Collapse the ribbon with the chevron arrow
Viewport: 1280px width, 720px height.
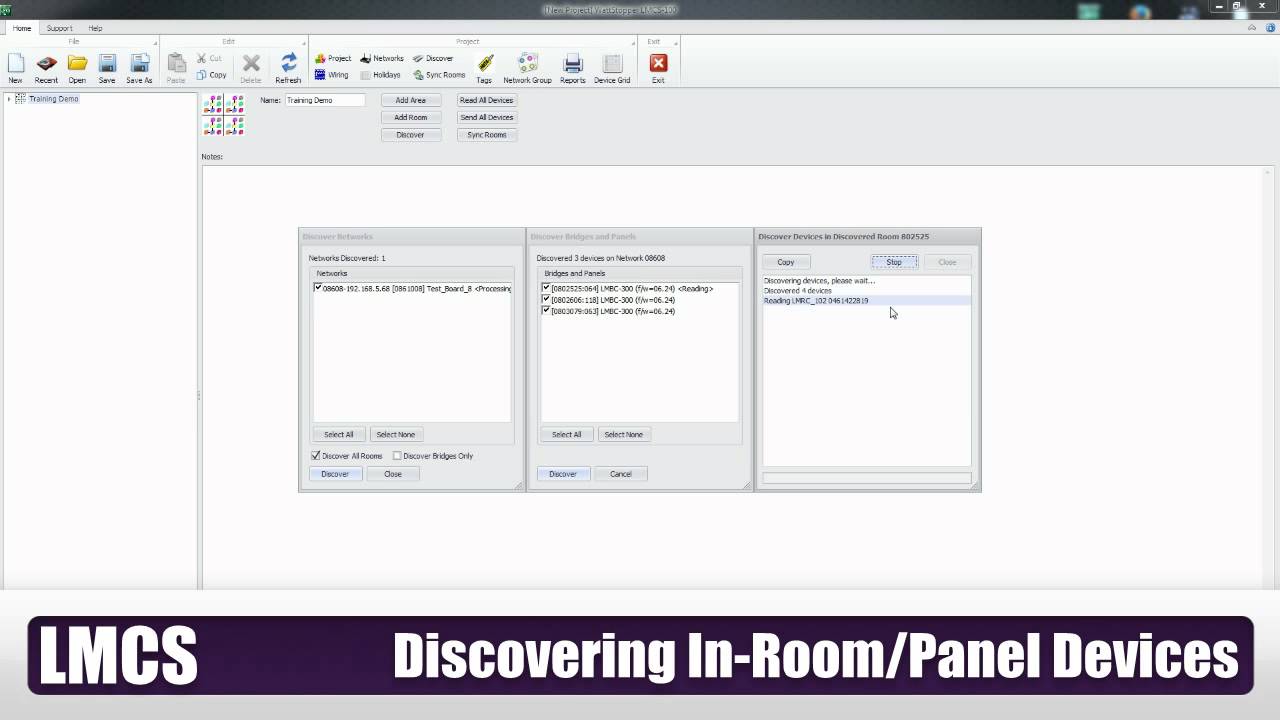click(1253, 28)
